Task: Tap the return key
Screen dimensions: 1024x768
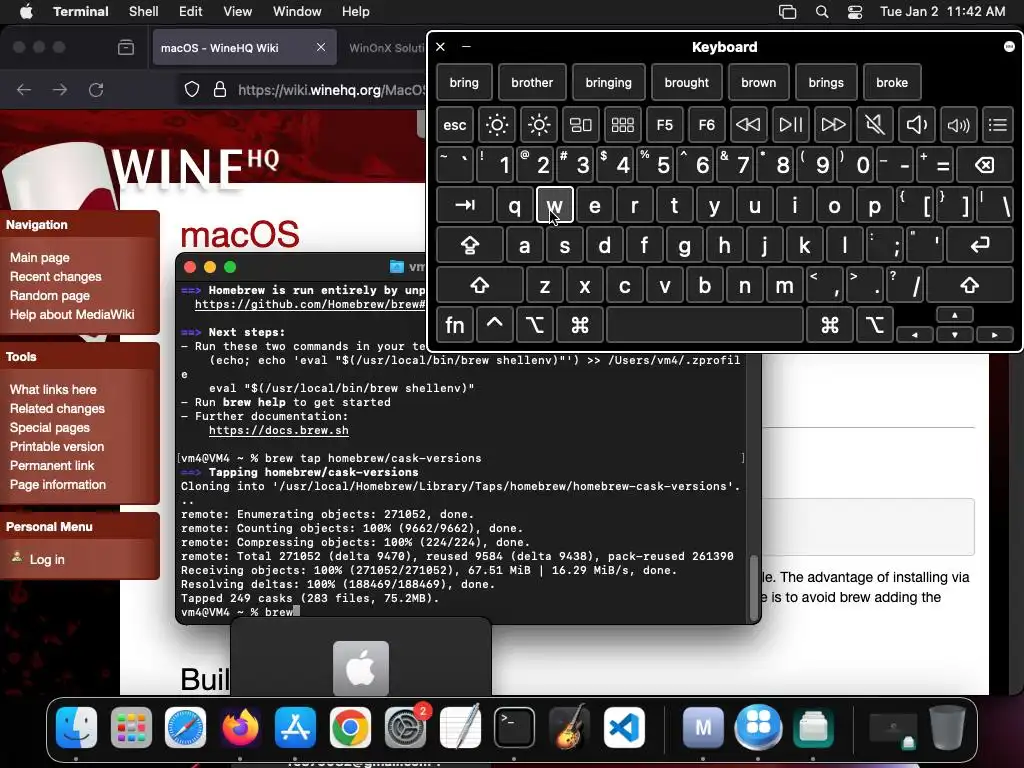Action: point(980,246)
